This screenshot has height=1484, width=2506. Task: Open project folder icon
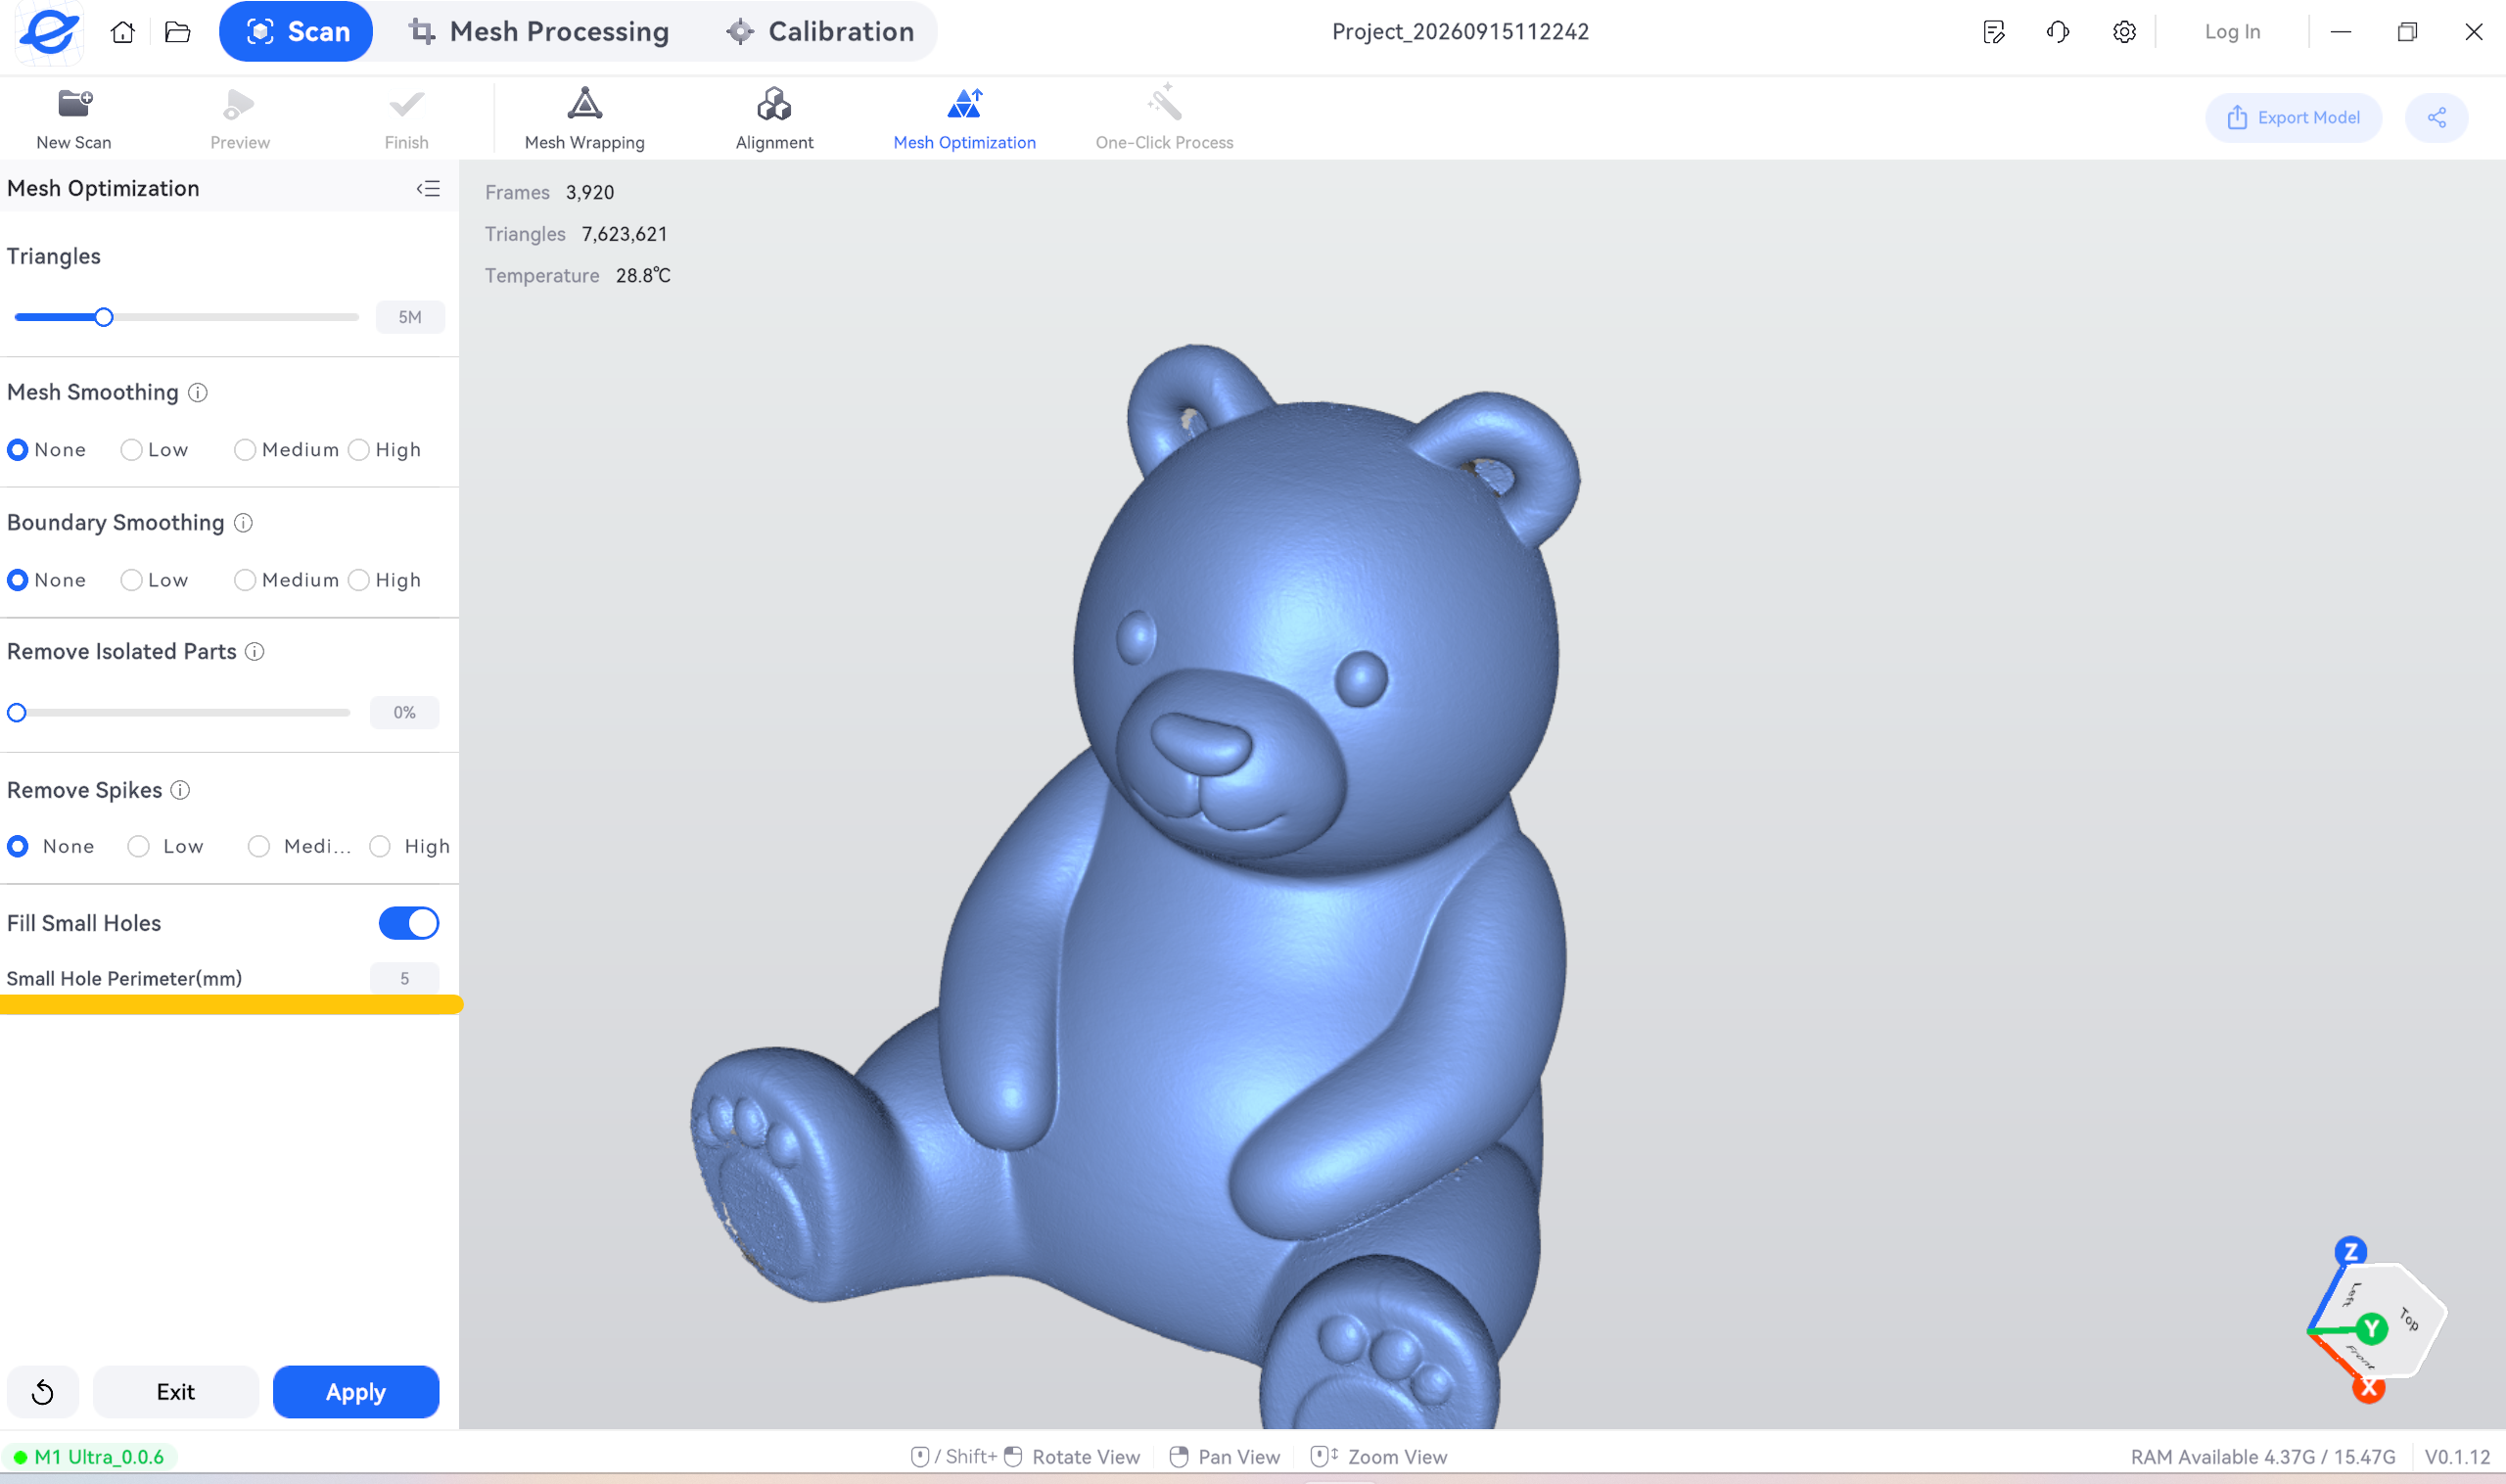177,32
